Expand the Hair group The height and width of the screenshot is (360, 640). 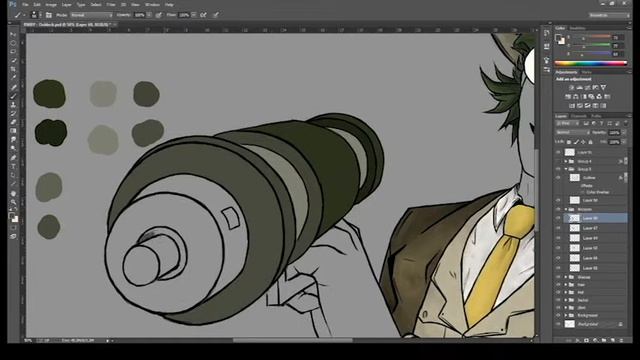pos(566,284)
